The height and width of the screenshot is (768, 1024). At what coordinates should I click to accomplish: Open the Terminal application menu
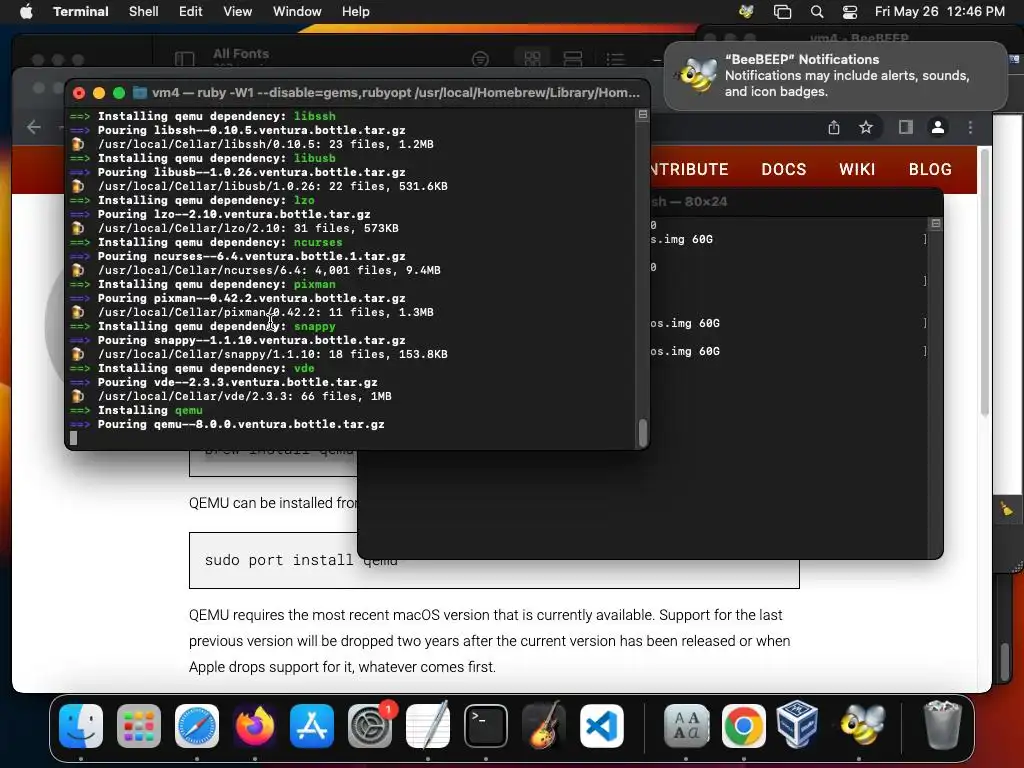[80, 11]
